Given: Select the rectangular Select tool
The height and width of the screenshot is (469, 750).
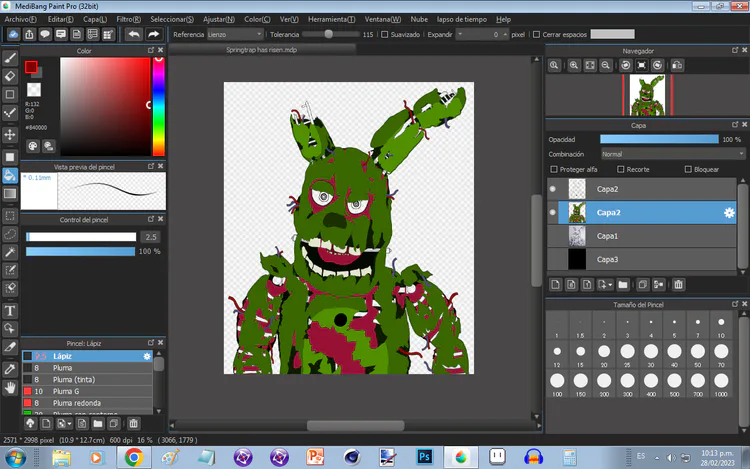Looking at the screenshot, I should pos(10,216).
